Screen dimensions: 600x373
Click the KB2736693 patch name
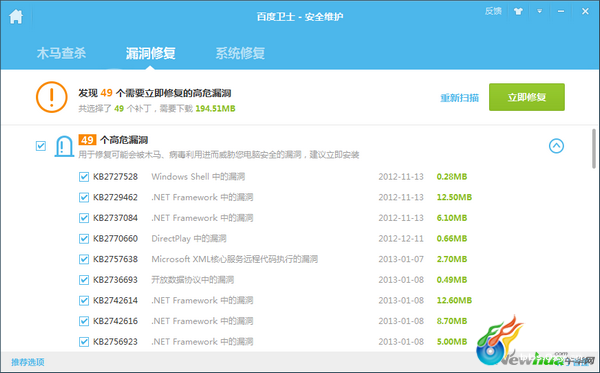(116, 280)
